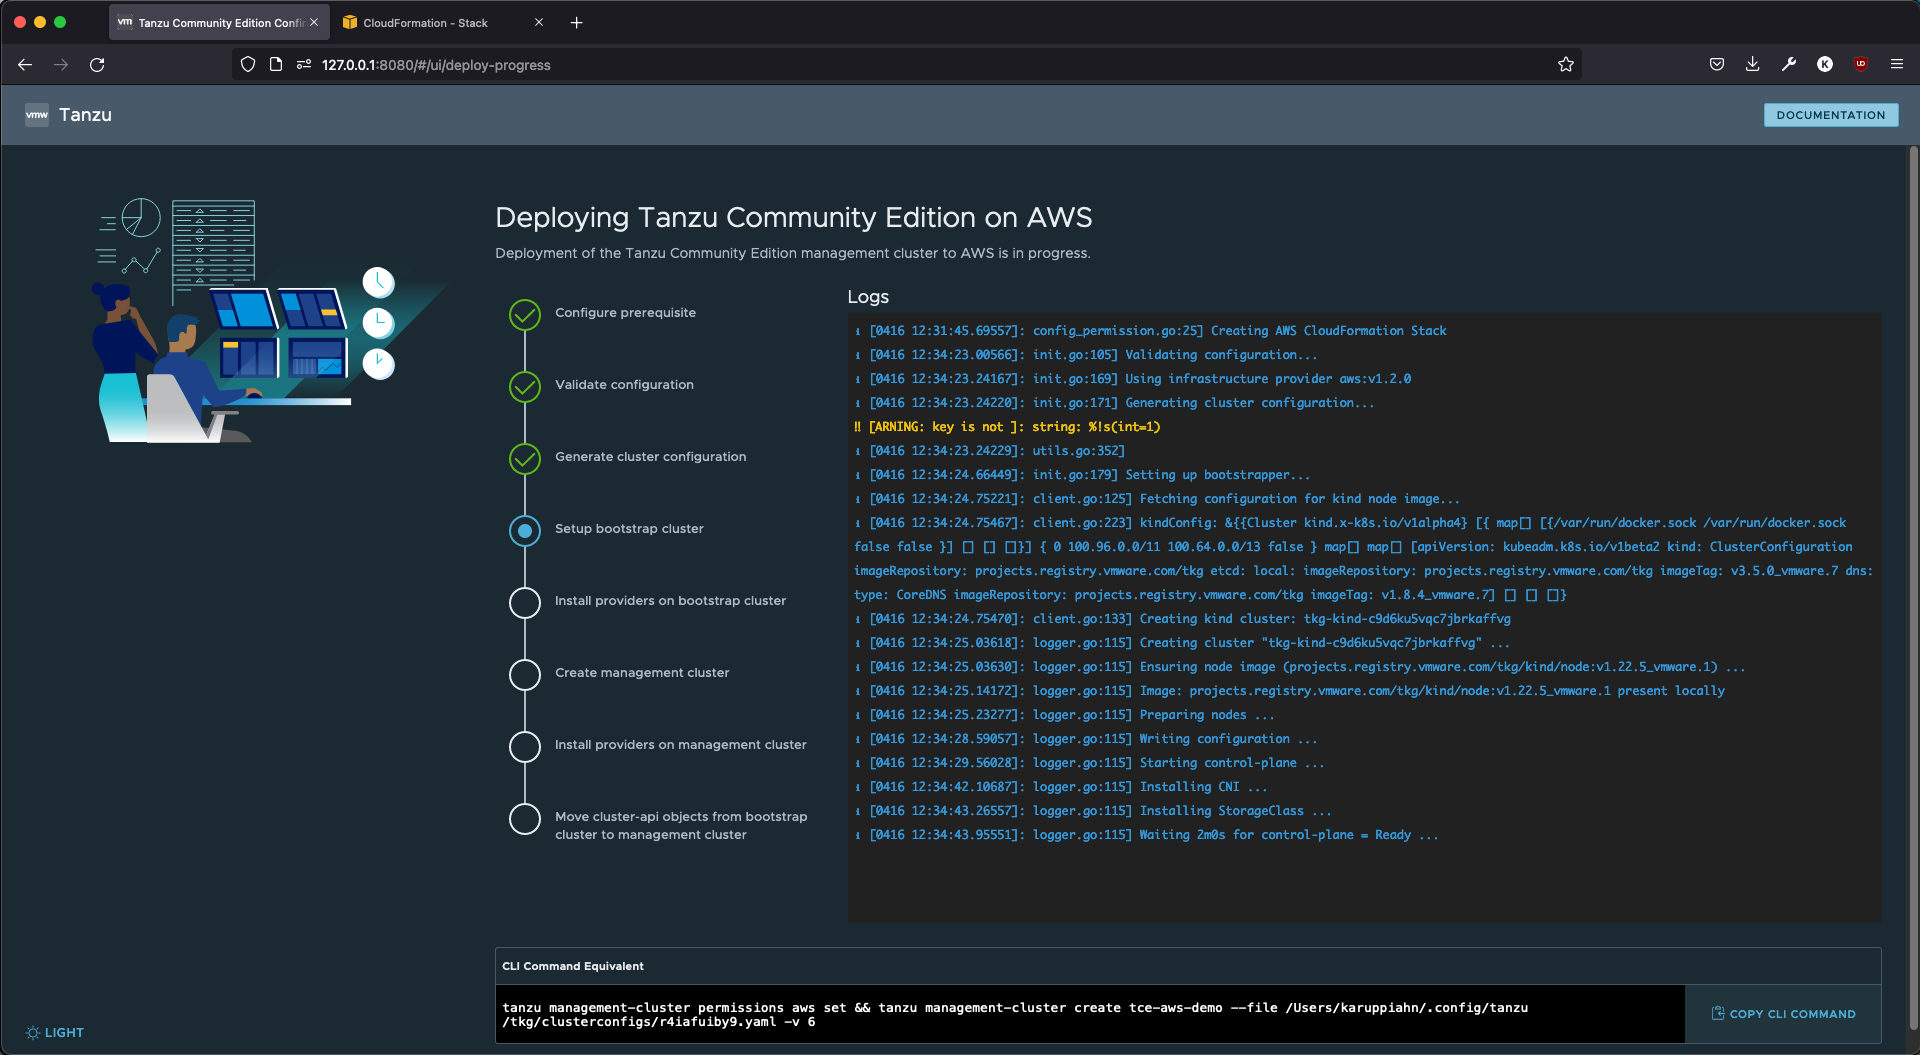Click the K account avatar icon
1920x1055 pixels.
[x=1825, y=65]
